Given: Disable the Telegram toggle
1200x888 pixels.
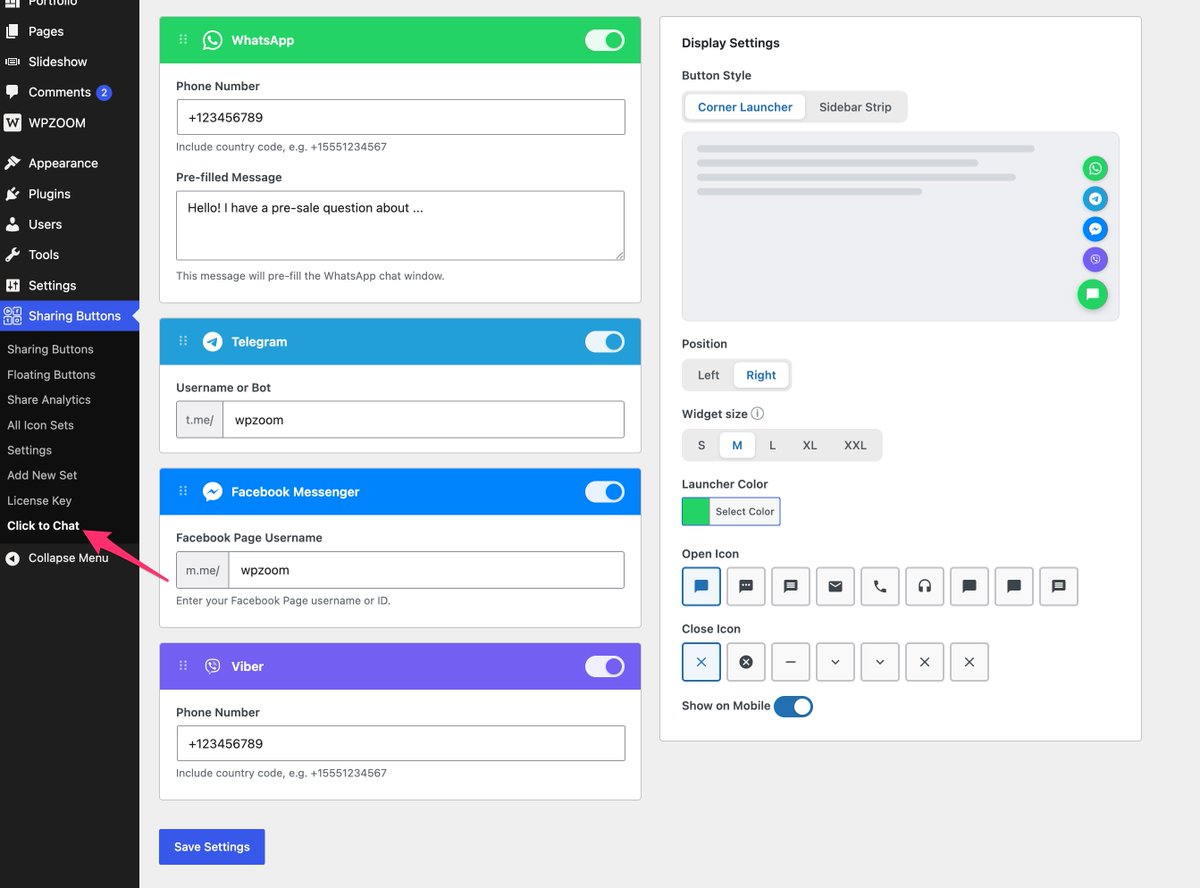Looking at the screenshot, I should pos(604,342).
